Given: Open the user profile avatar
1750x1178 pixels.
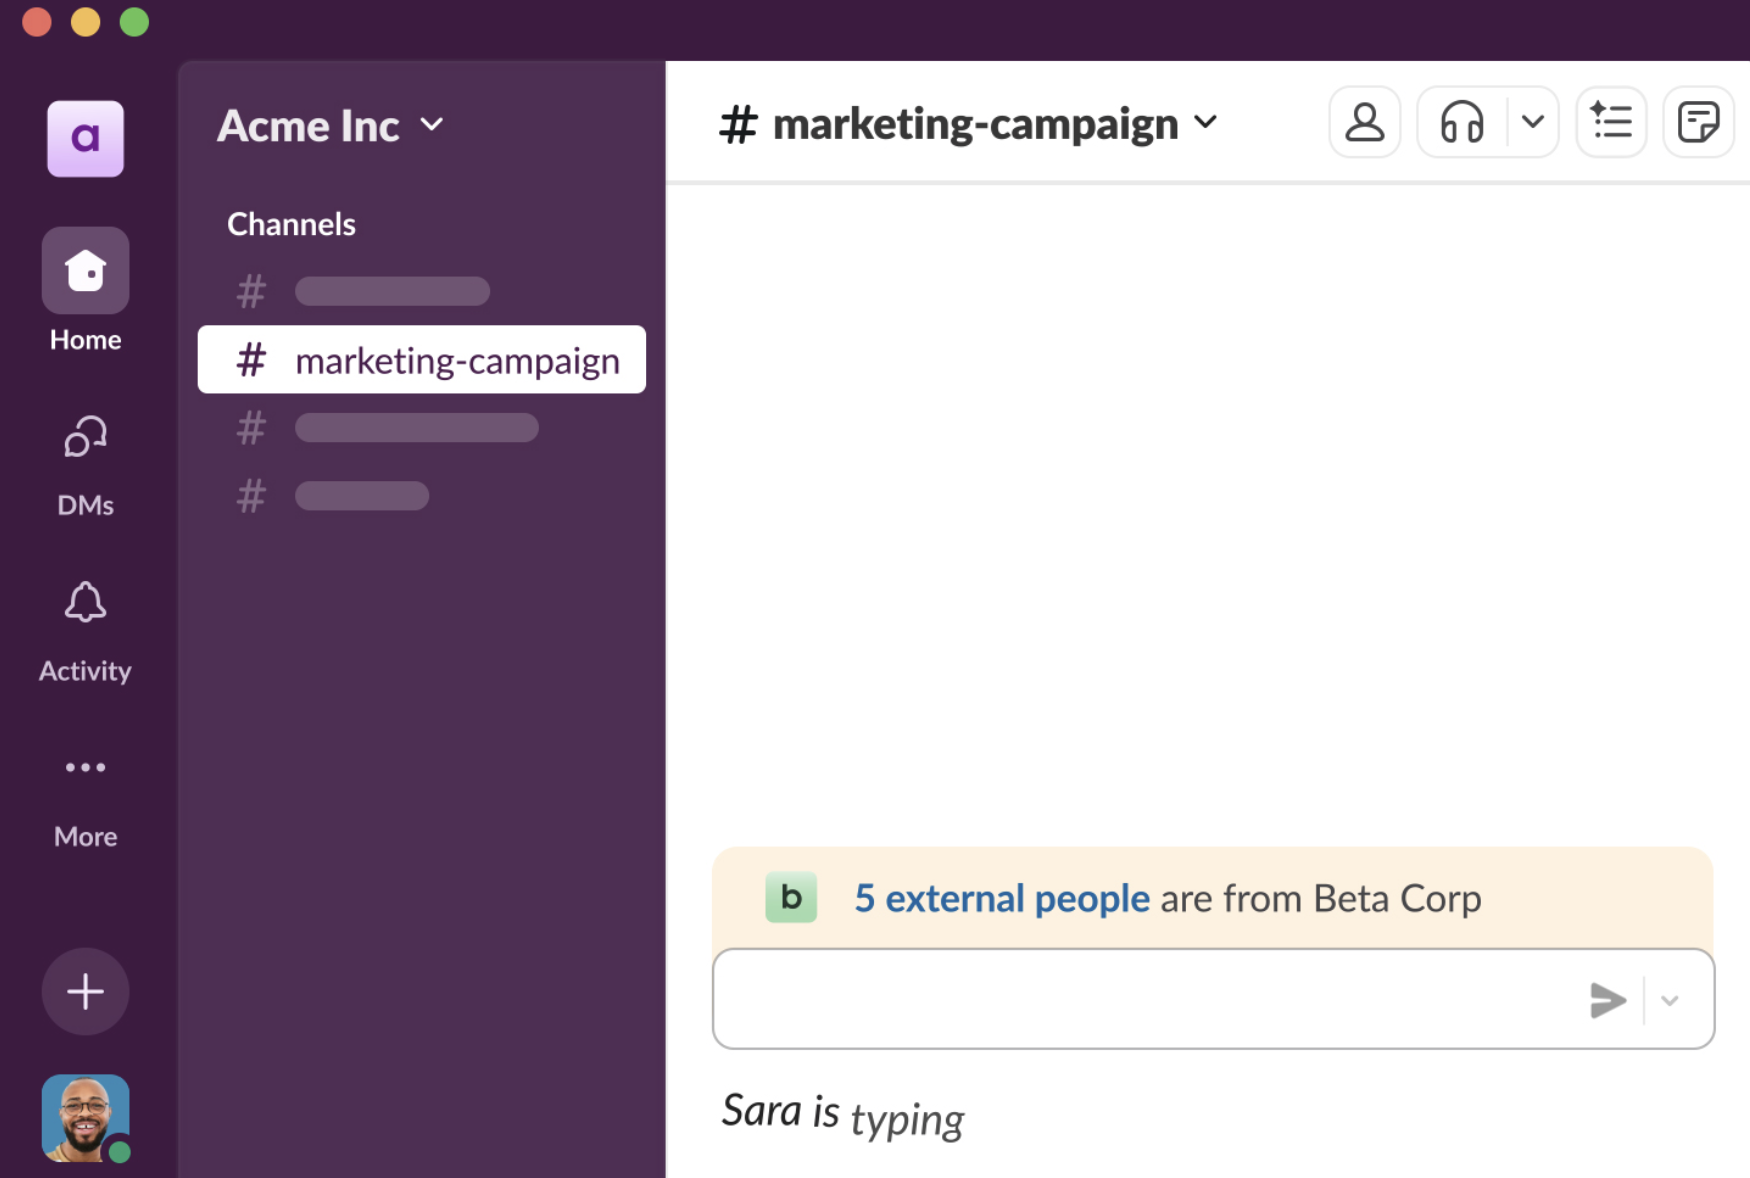Looking at the screenshot, I should coord(85,1118).
